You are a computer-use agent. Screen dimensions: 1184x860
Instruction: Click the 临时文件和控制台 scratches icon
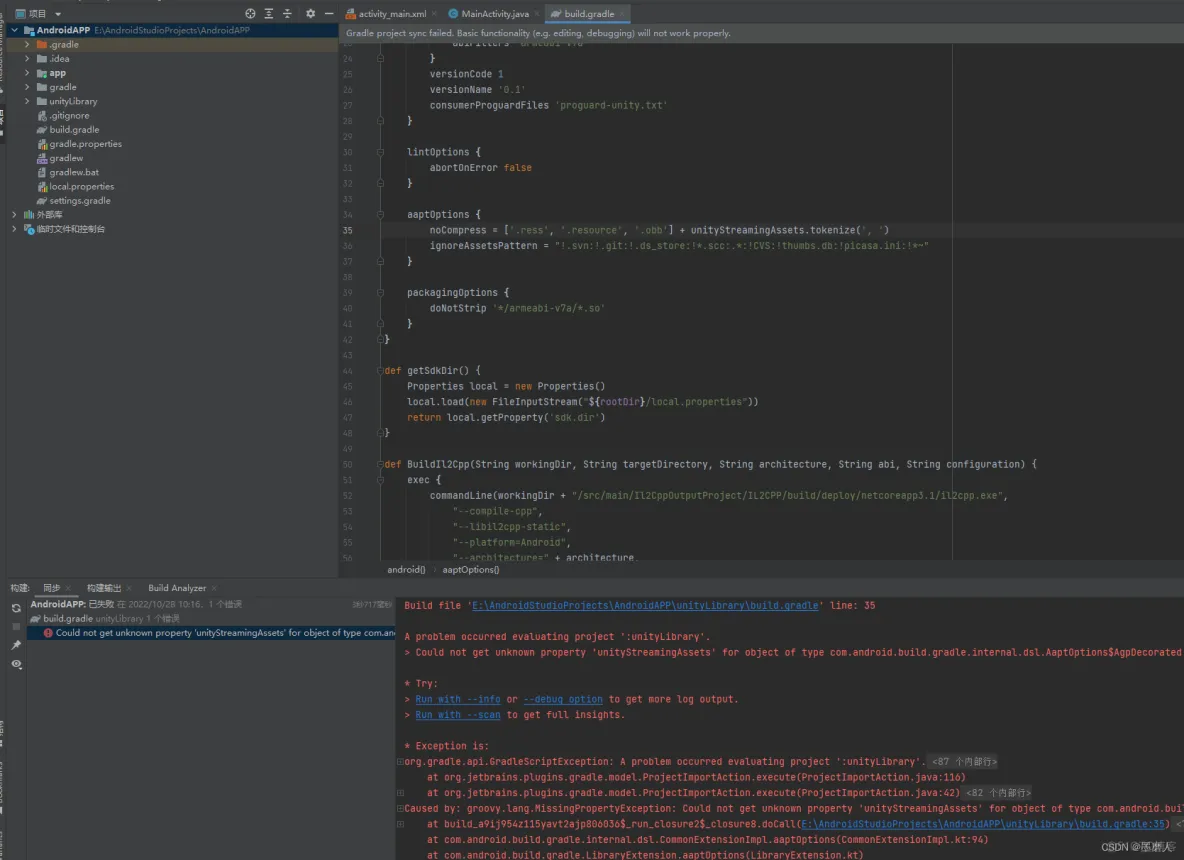tap(29, 229)
